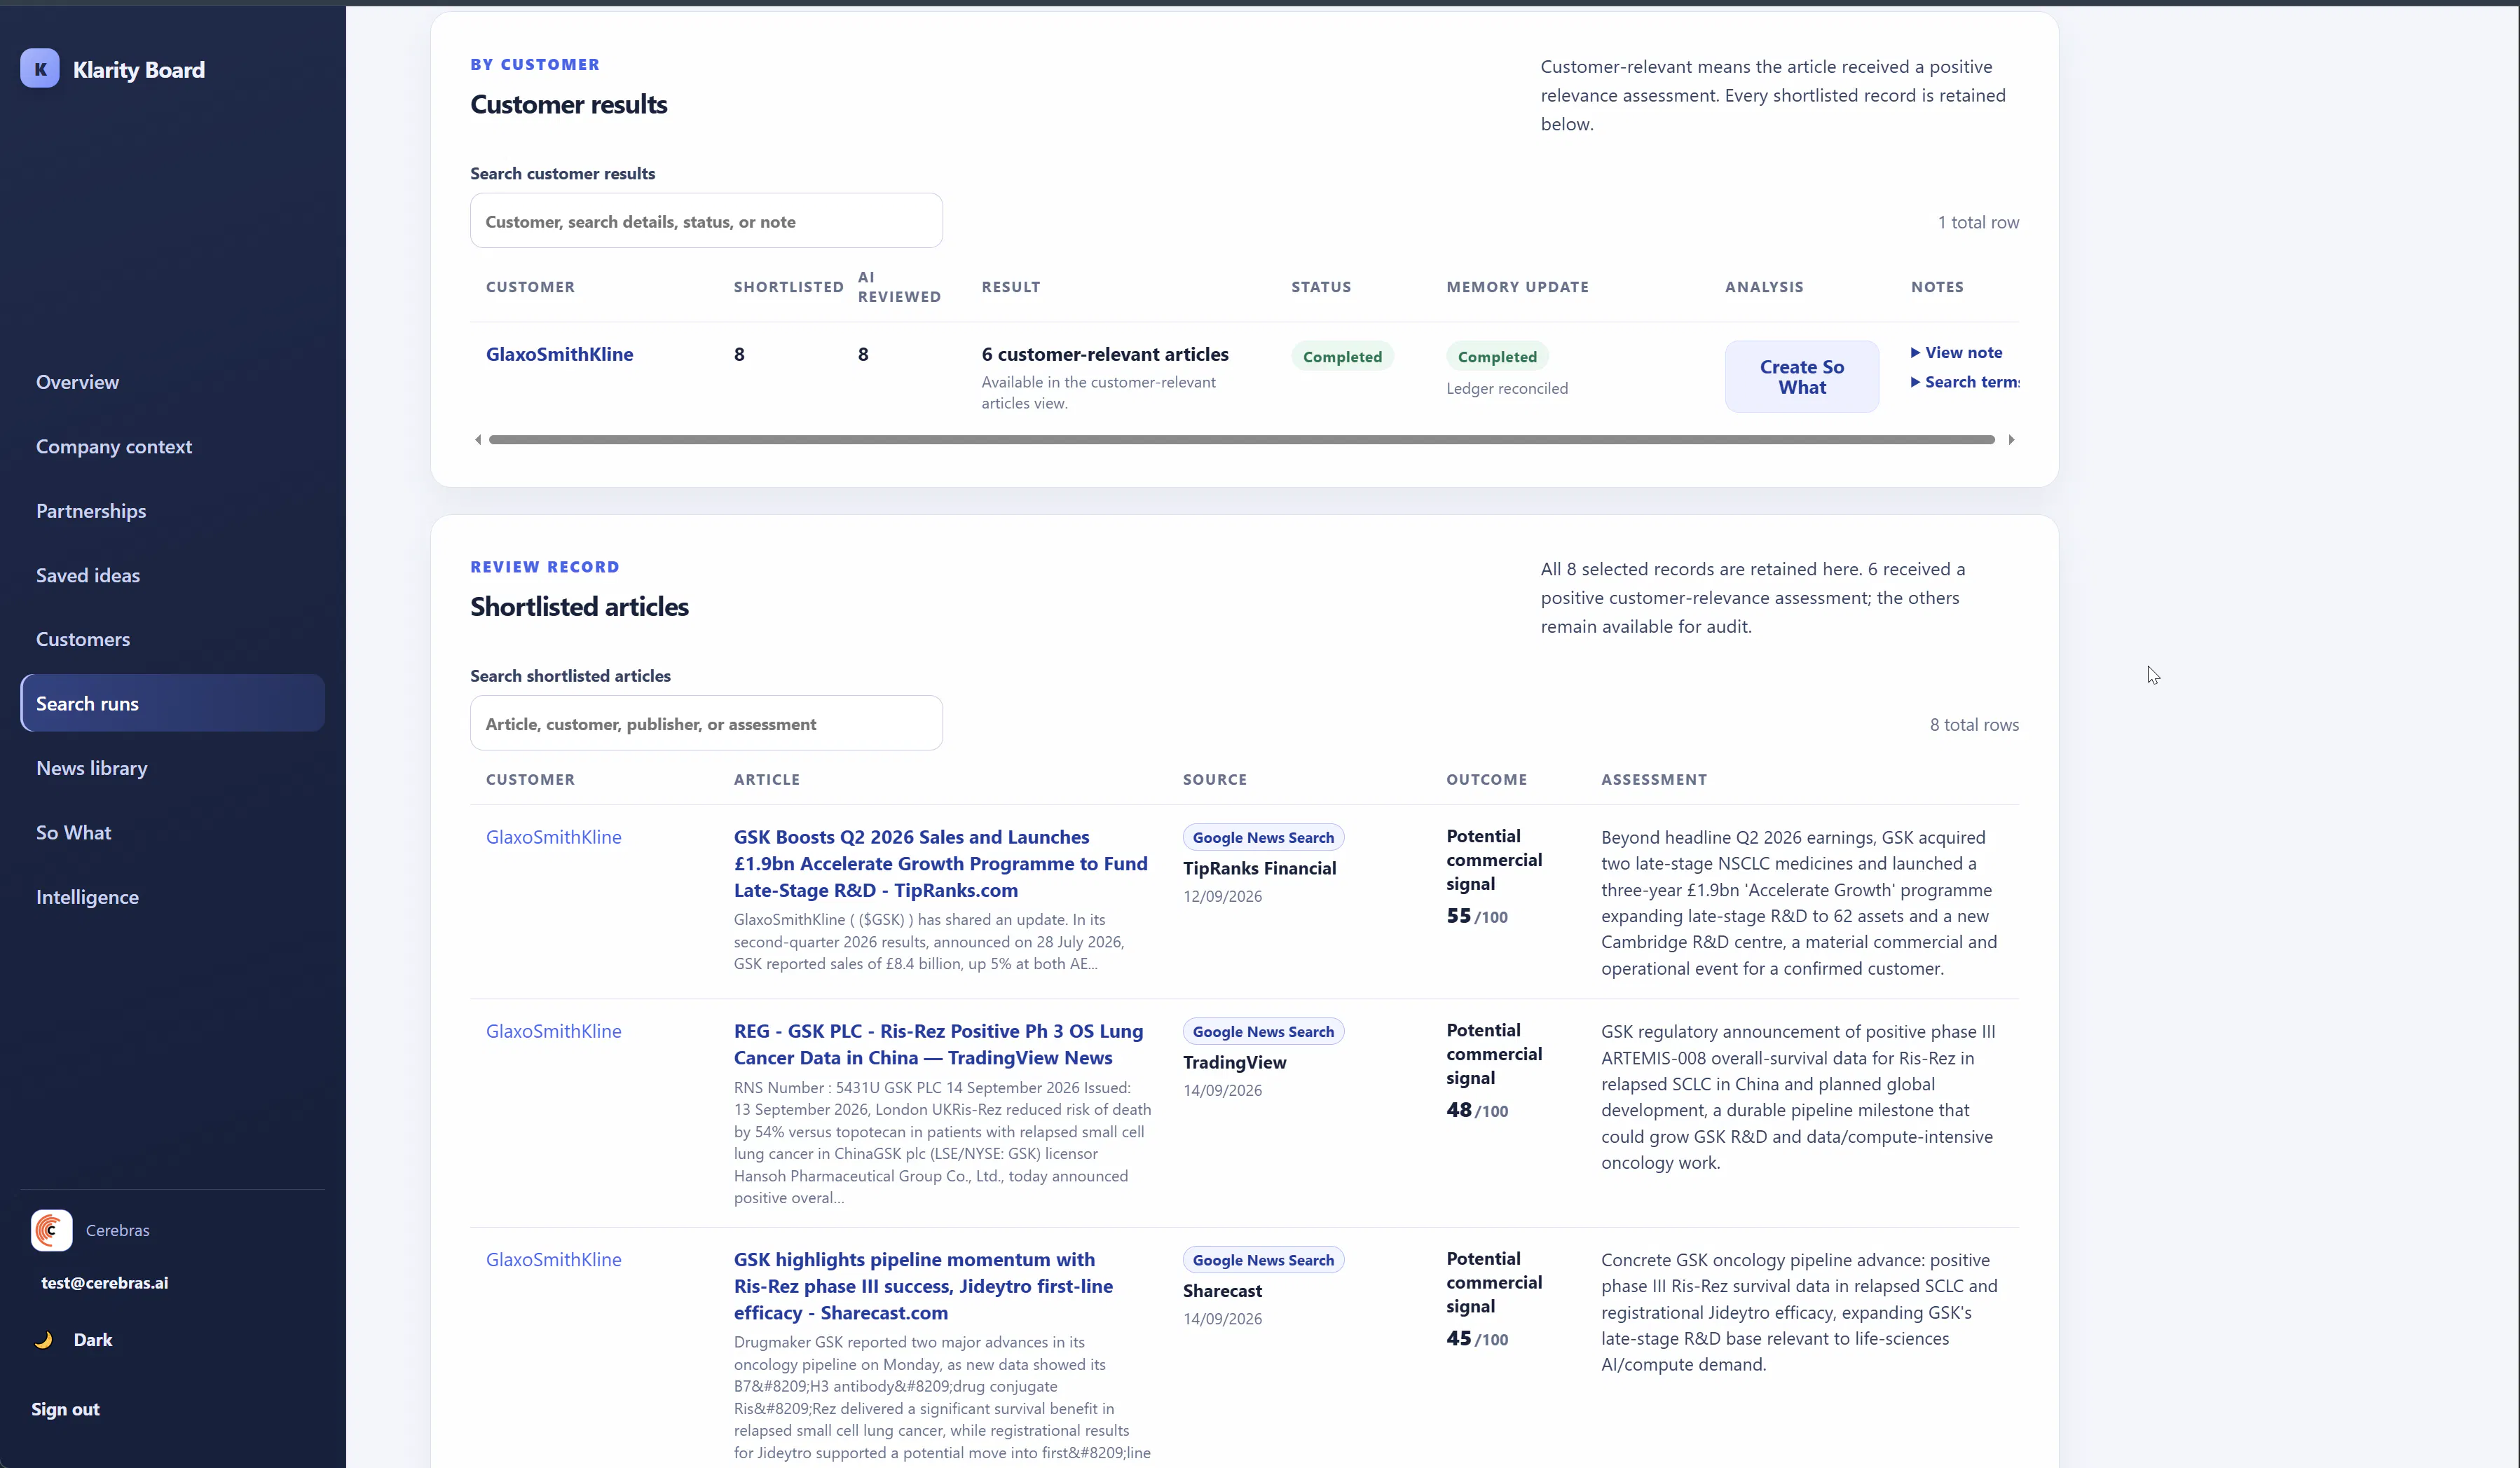Focus the Search shortlisted articles input
Screen dimensions: 2520x1468
tap(706, 723)
